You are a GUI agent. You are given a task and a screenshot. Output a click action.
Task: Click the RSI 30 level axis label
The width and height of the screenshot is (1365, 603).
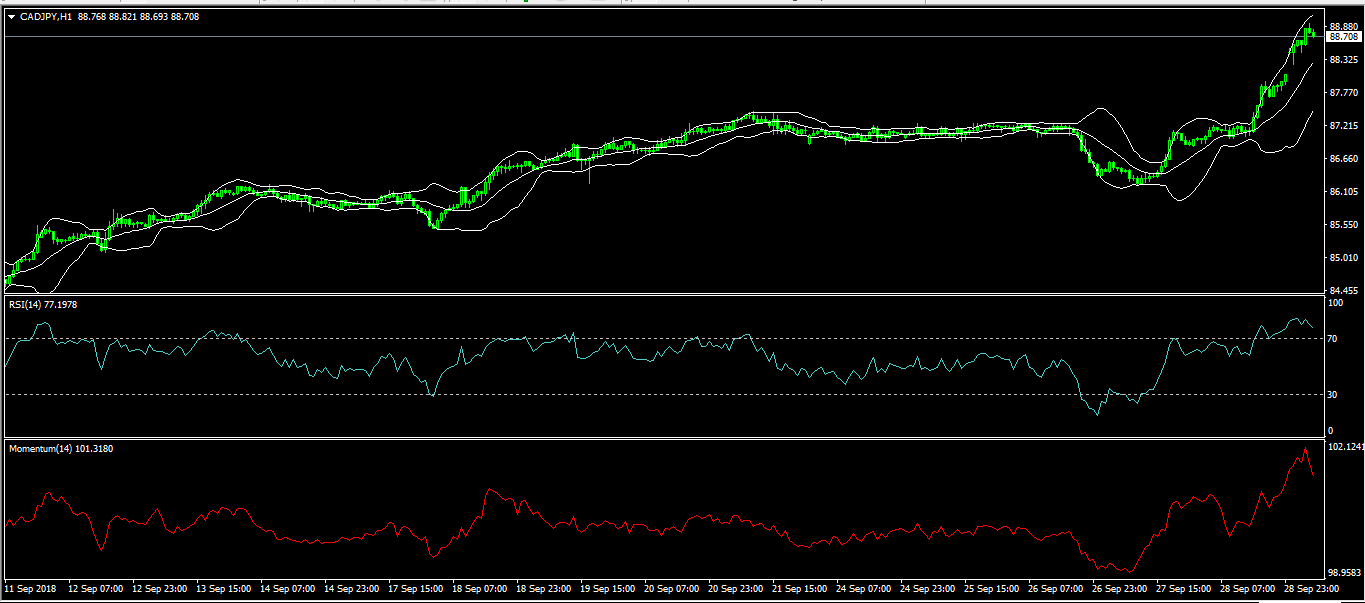tap(1332, 394)
